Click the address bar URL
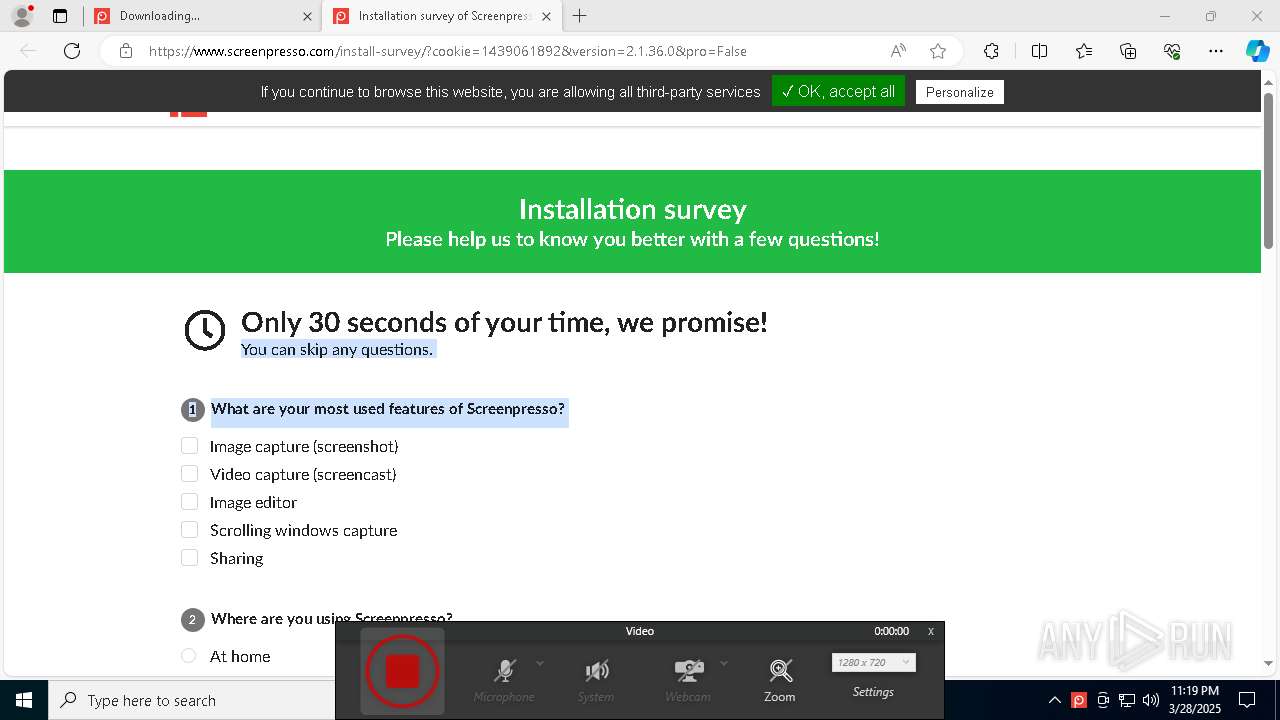1280x720 pixels. click(x=447, y=51)
